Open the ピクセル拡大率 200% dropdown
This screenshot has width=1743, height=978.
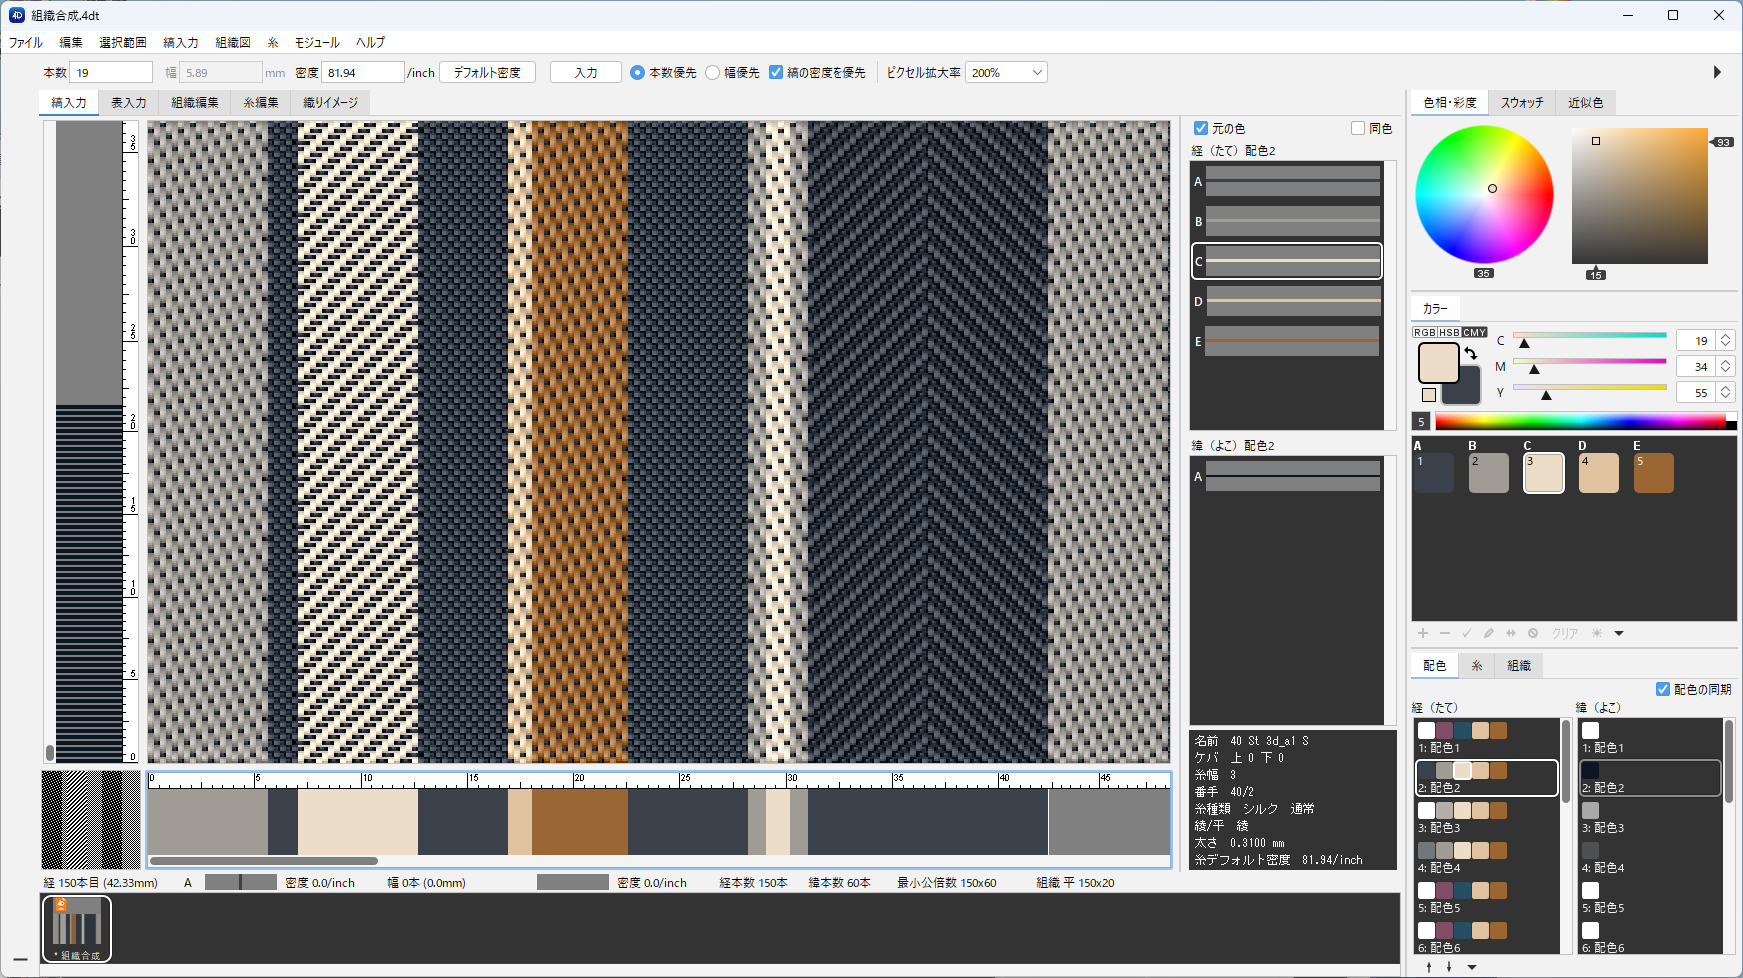[x=1006, y=73]
